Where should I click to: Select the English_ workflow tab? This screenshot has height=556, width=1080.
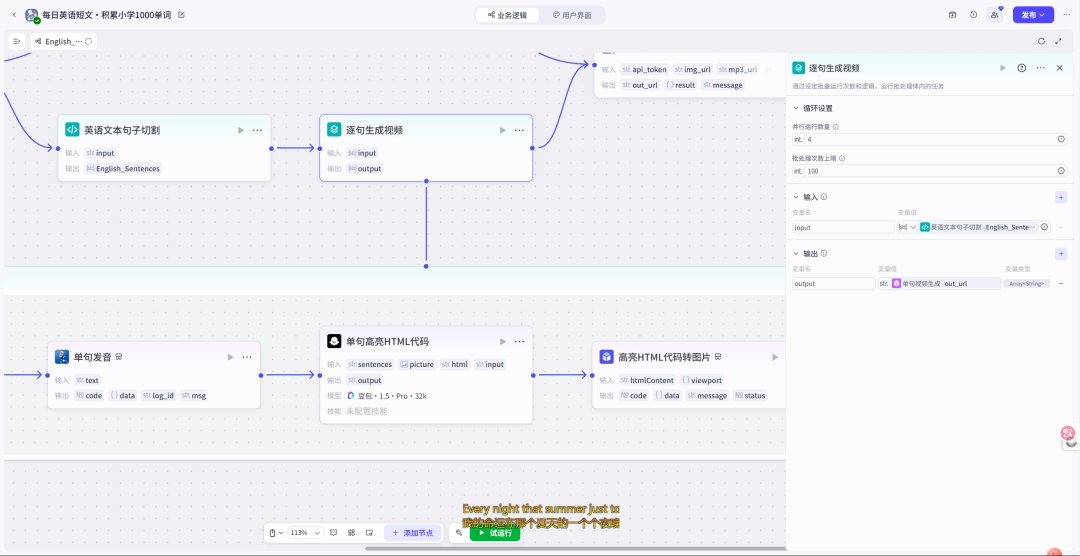(x=63, y=41)
